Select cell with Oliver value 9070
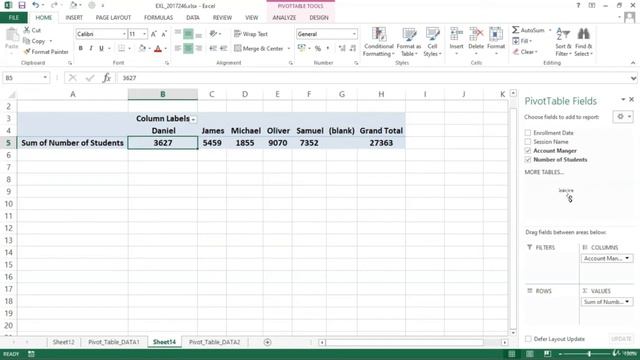Screen dimensions: 640x360 click(x=278, y=143)
